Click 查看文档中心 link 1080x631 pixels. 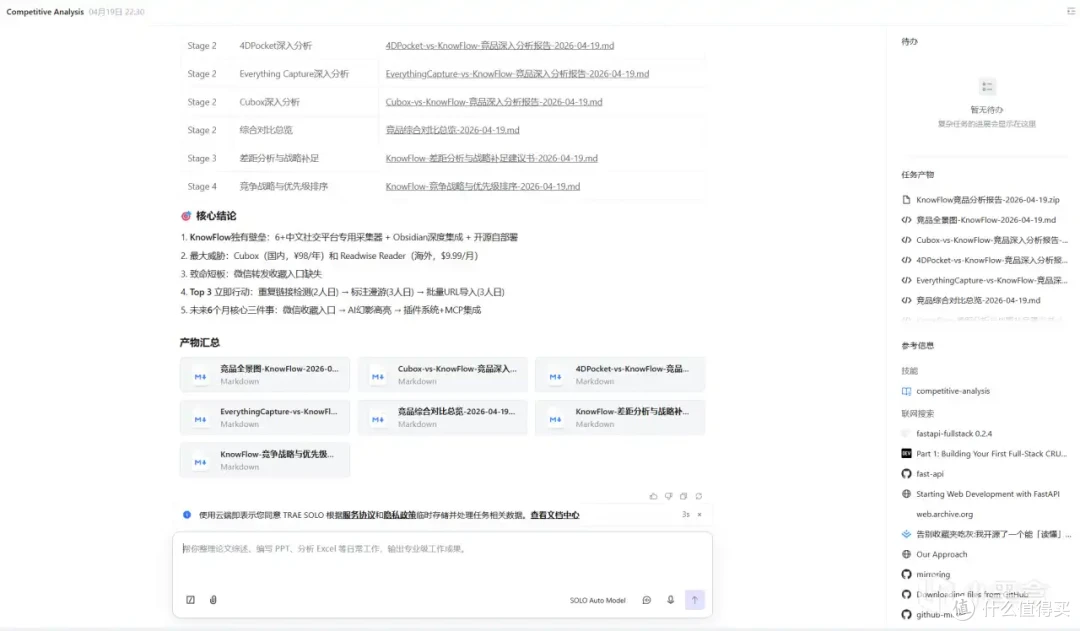click(554, 515)
